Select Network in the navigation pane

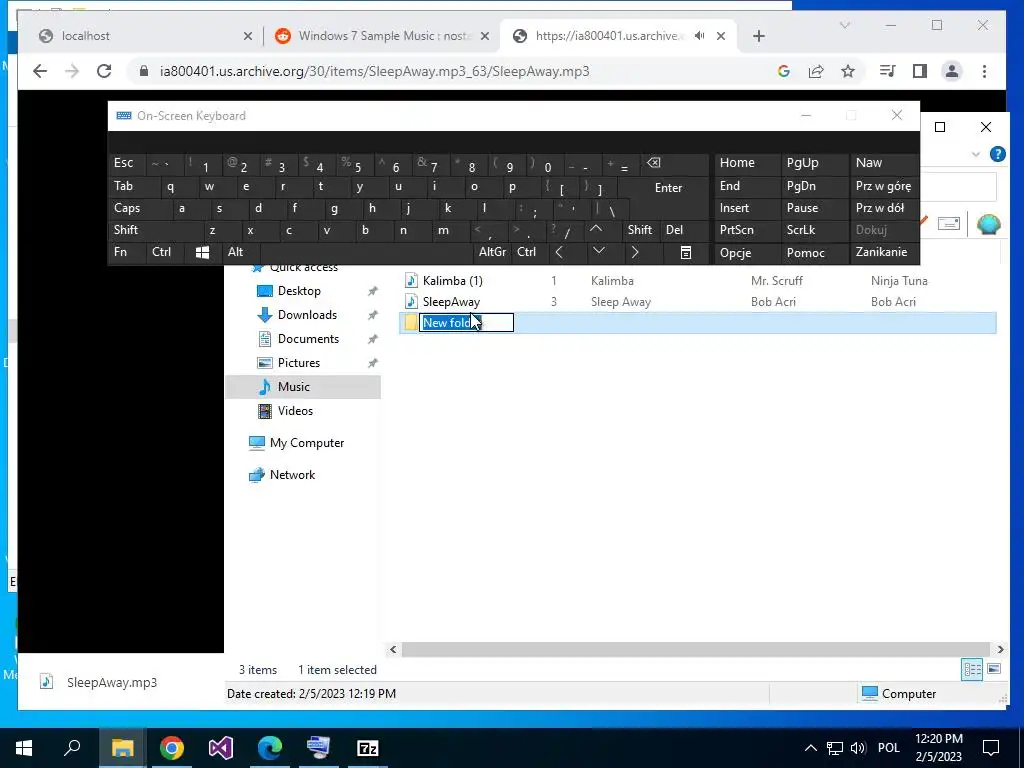pyautogui.click(x=292, y=475)
